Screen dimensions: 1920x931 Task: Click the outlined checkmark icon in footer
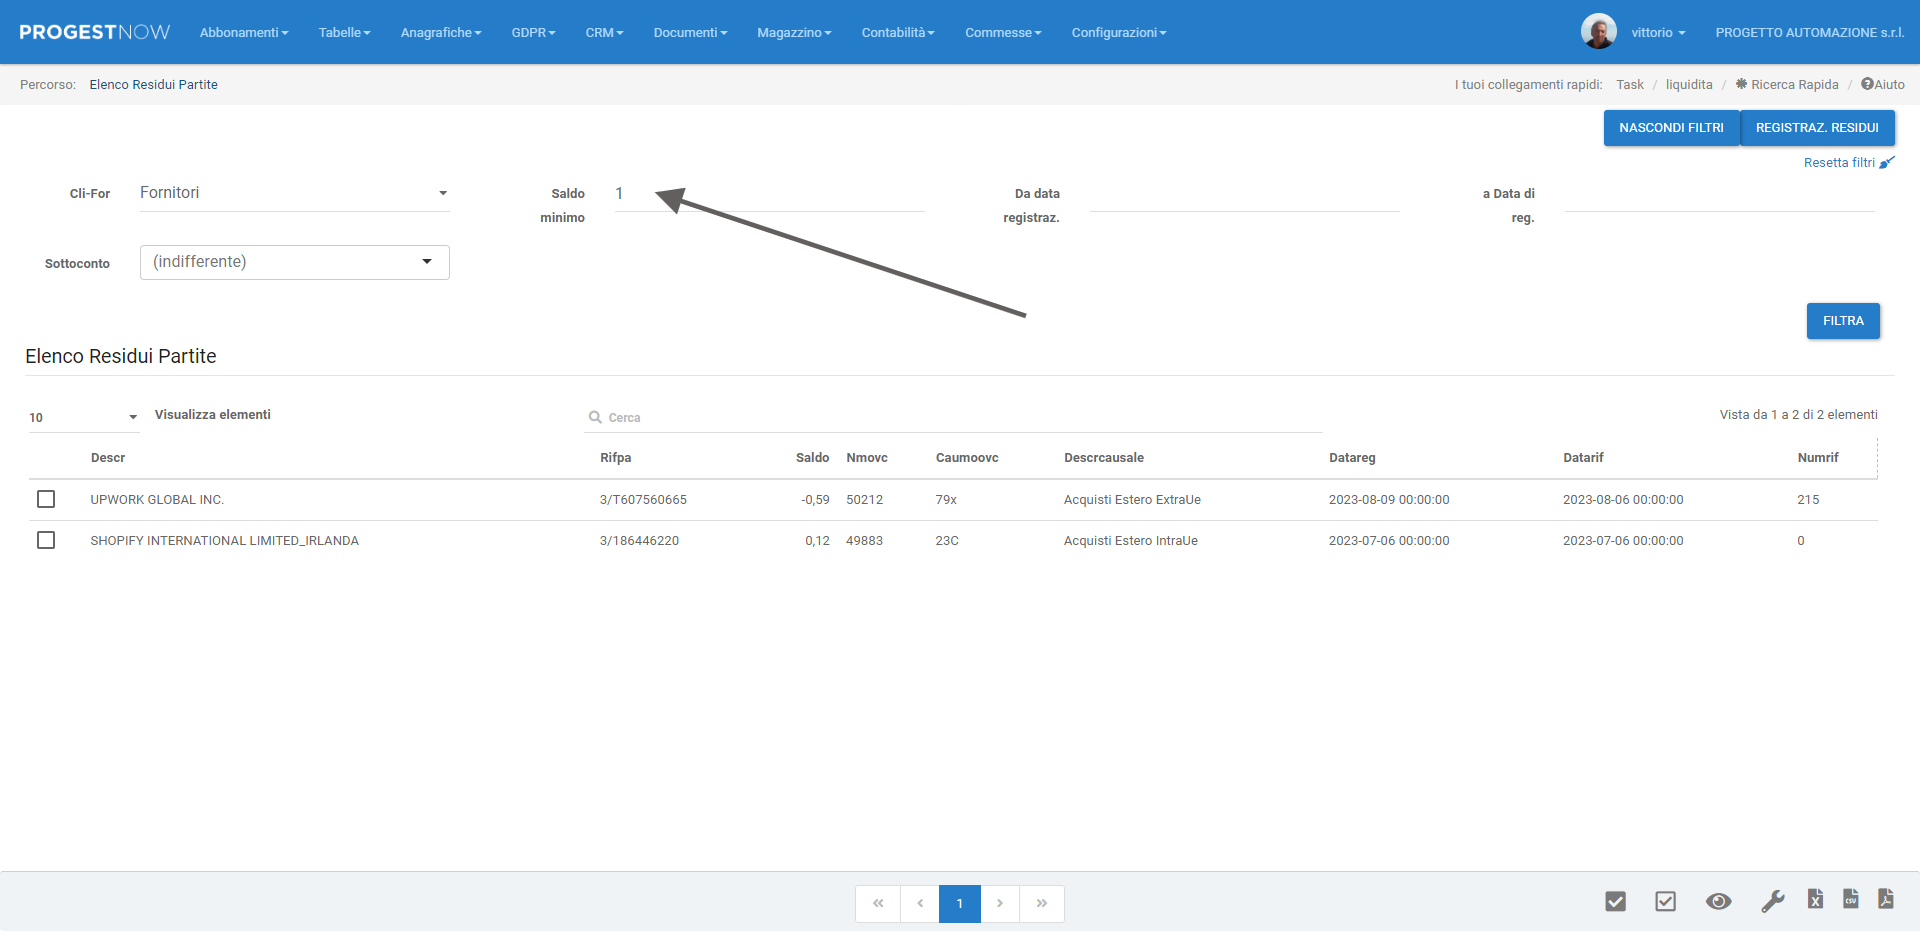[x=1665, y=902]
